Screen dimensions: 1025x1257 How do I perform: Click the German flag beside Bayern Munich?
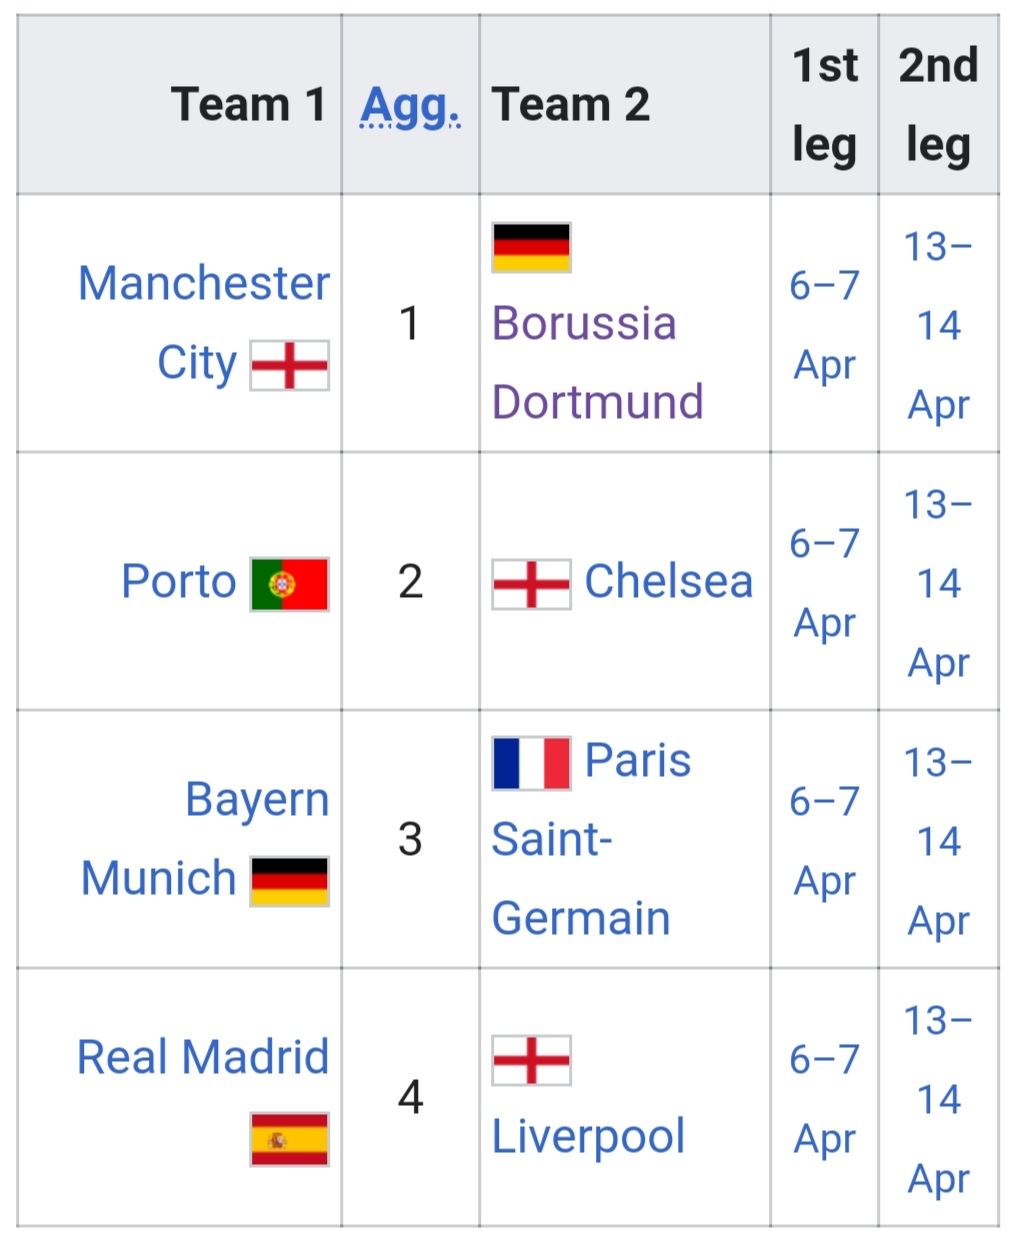point(289,881)
